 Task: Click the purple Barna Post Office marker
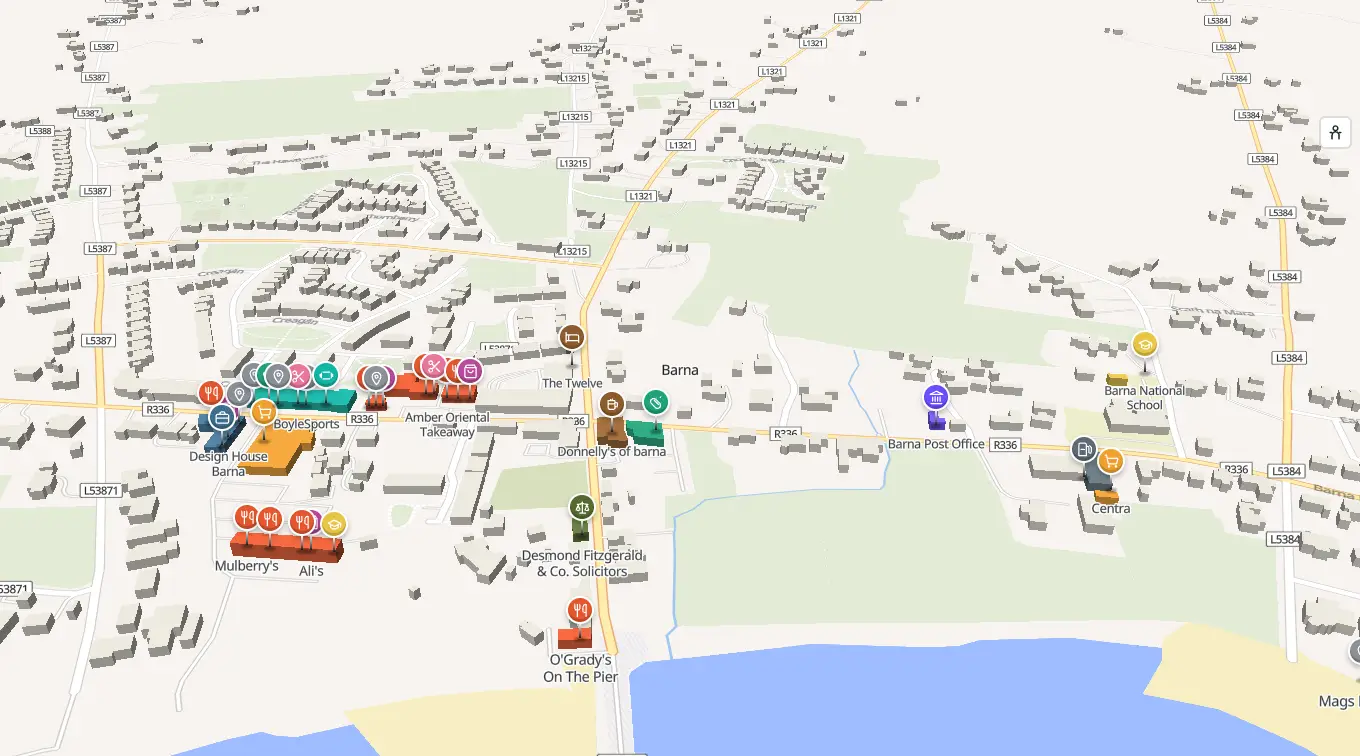click(936, 398)
